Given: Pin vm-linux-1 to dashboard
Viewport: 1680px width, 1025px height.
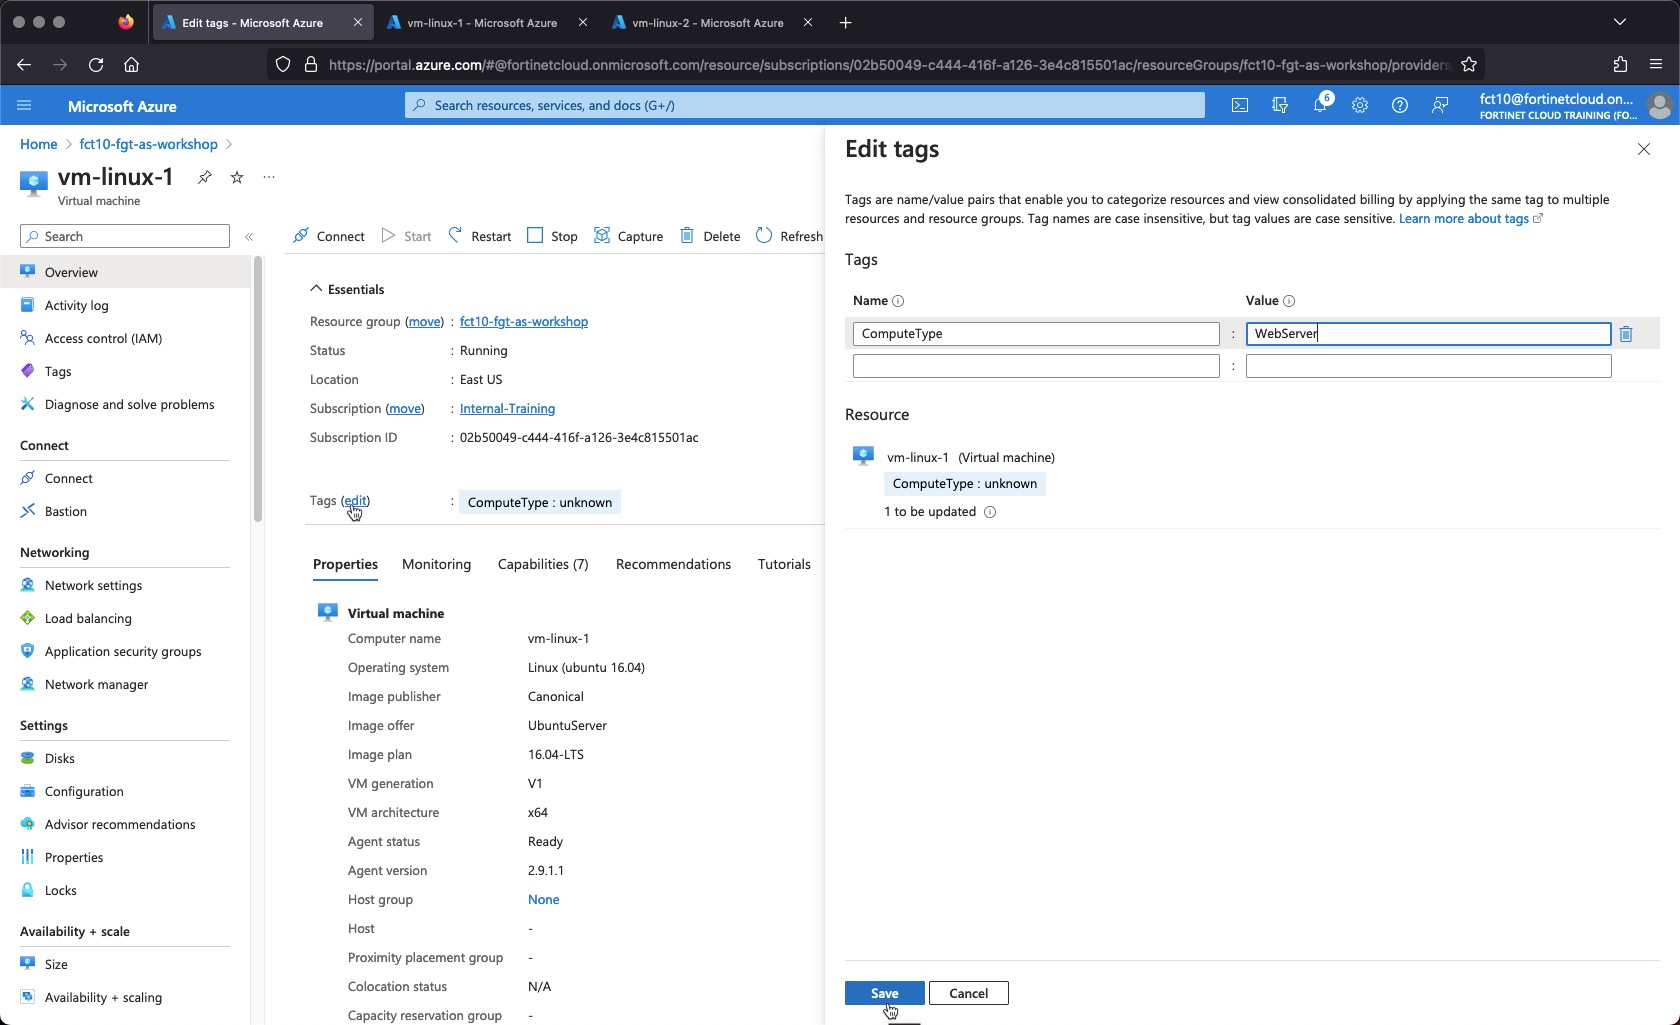Looking at the screenshot, I should (204, 177).
